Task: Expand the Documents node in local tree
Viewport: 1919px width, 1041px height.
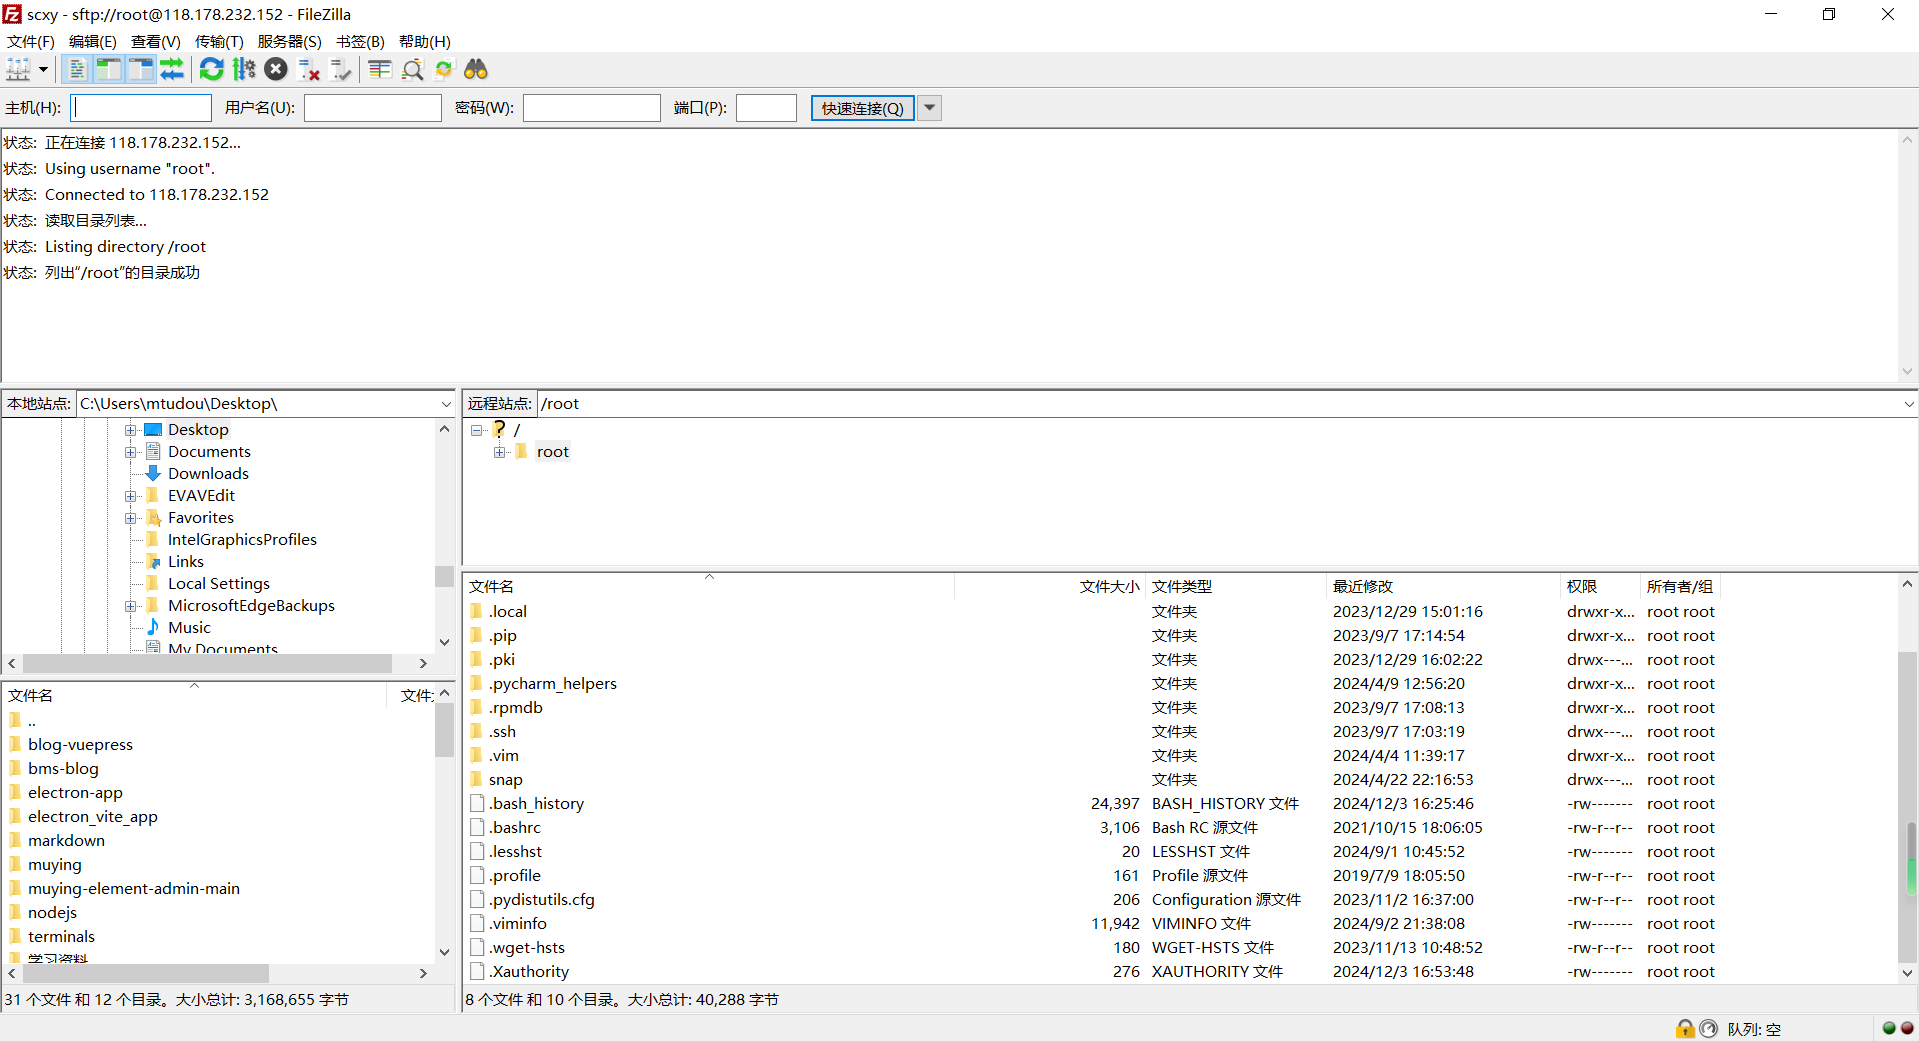Action: click(130, 452)
